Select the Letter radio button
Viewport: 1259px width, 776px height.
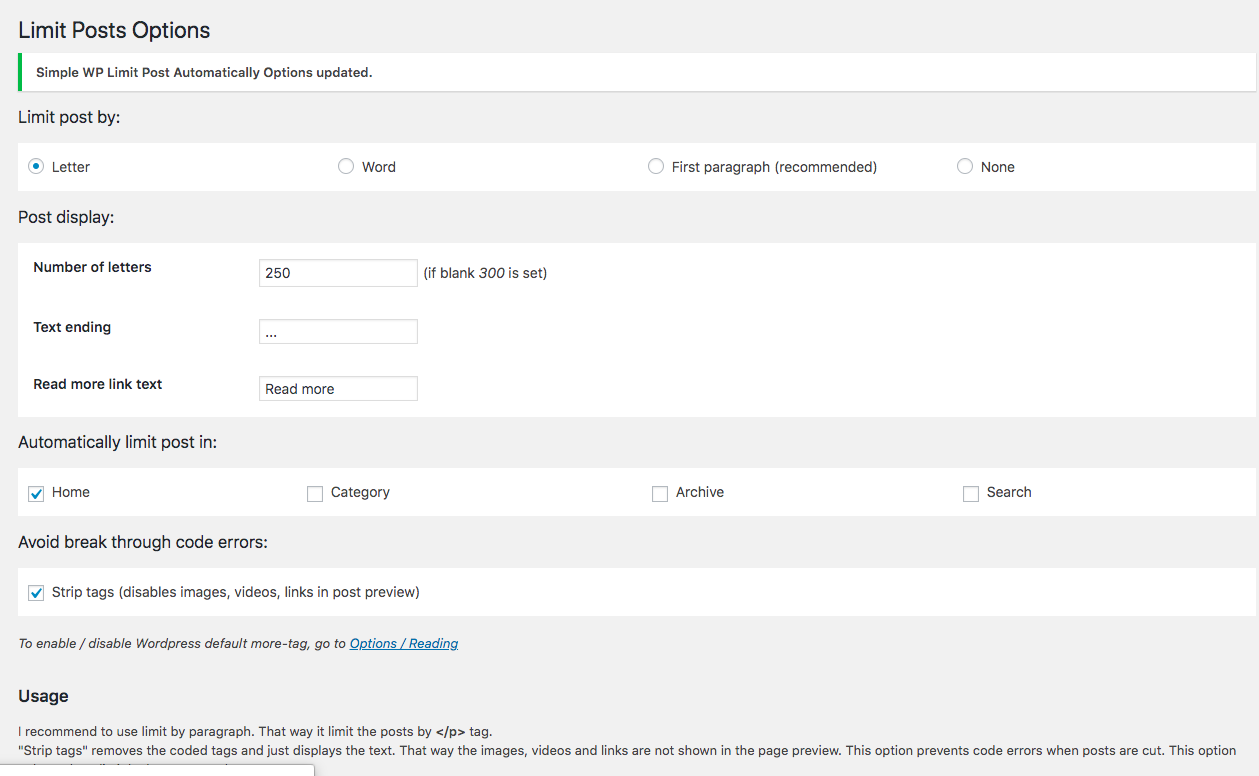(x=36, y=167)
